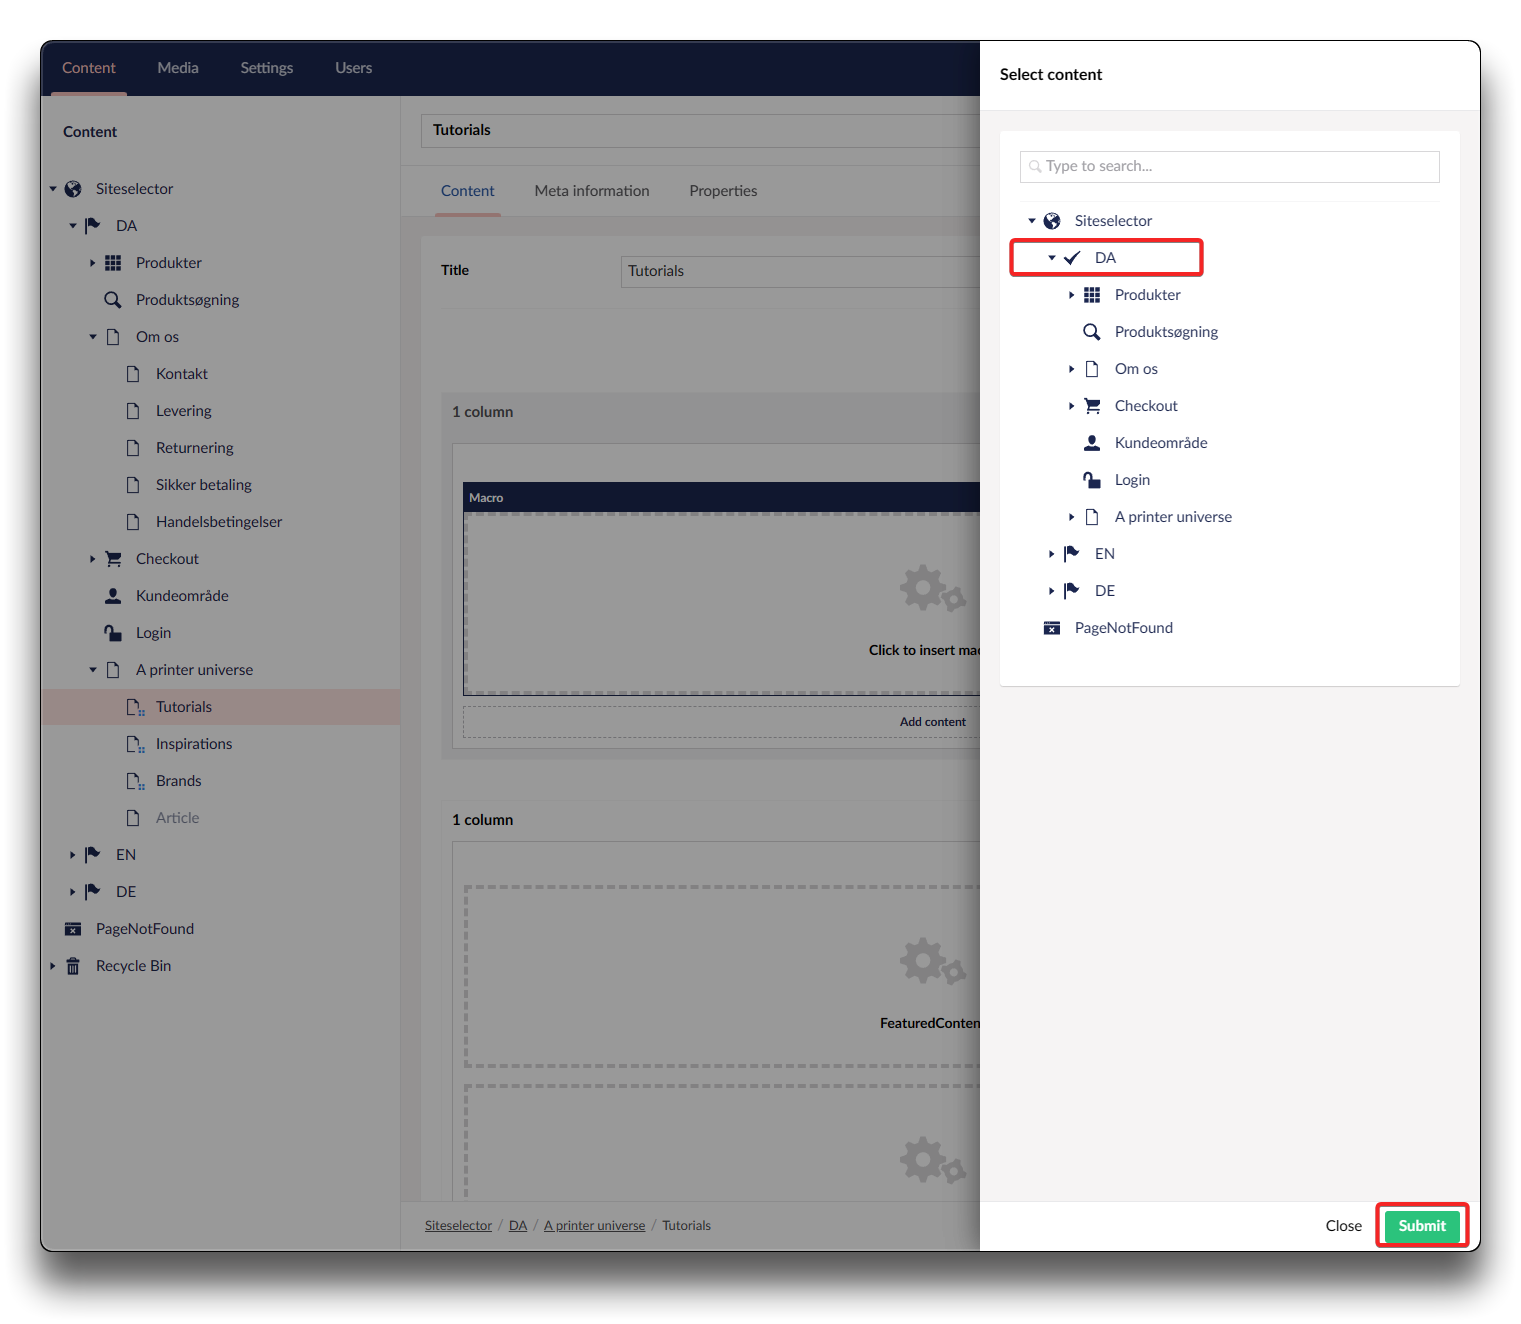Click the Kundeområde user icon in dialog
This screenshot has width=1521, height=1324.
[1092, 443]
